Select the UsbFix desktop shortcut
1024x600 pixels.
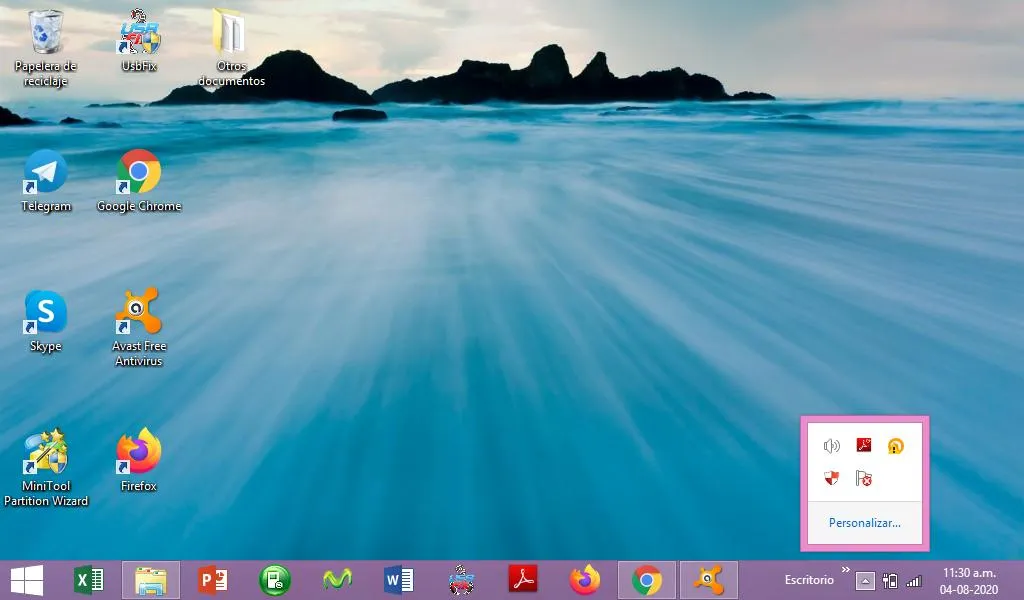139,34
